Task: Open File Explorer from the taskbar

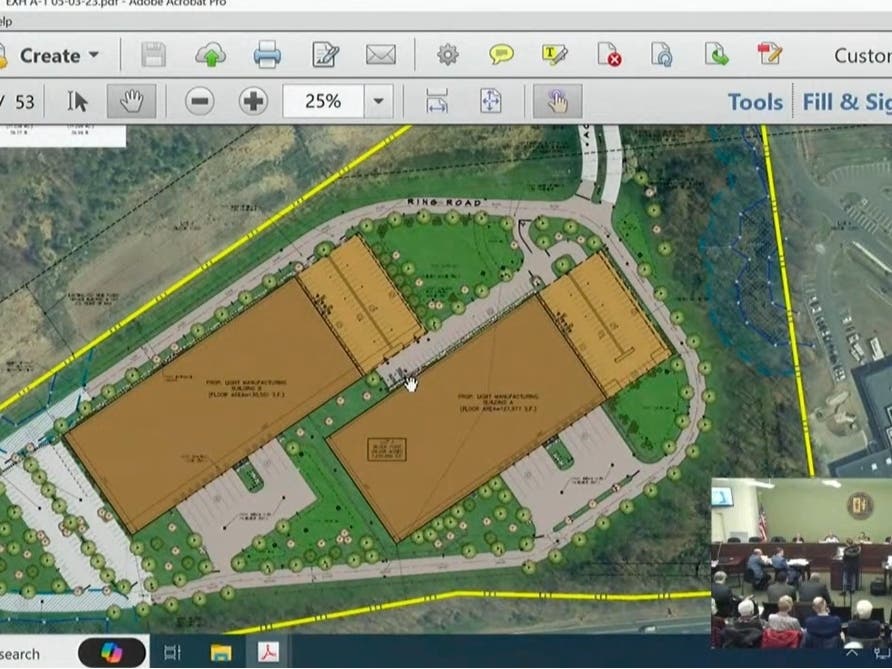Action: [x=221, y=652]
